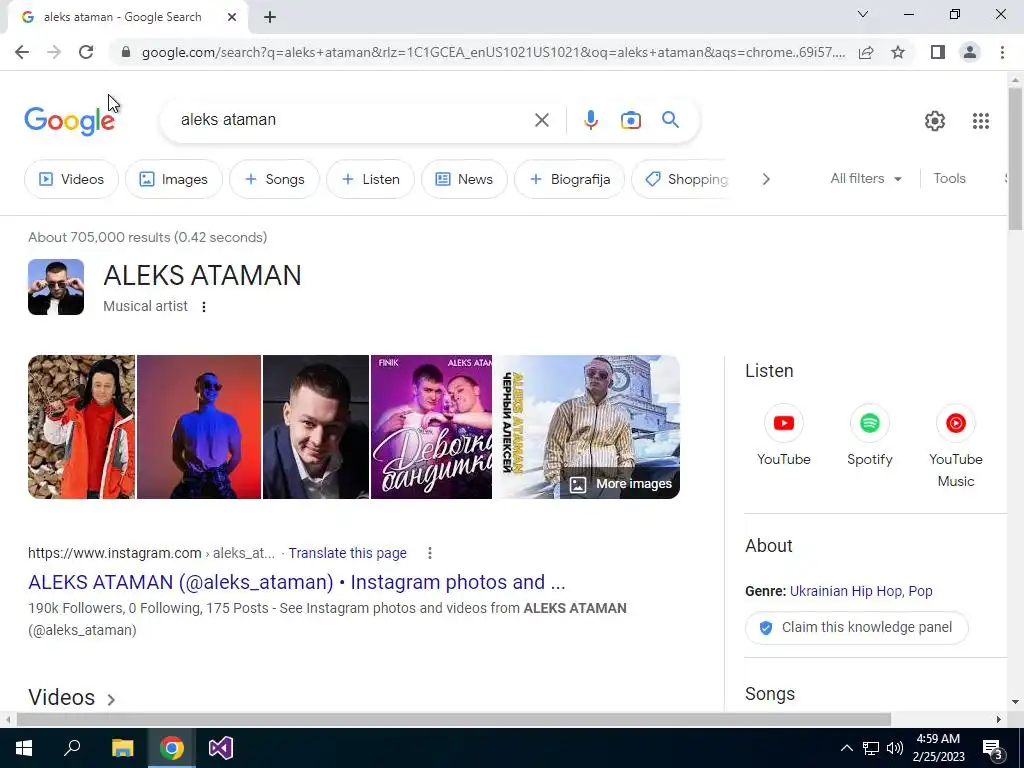Add Biografija to the search
This screenshot has width=1024, height=768.
tap(569, 179)
